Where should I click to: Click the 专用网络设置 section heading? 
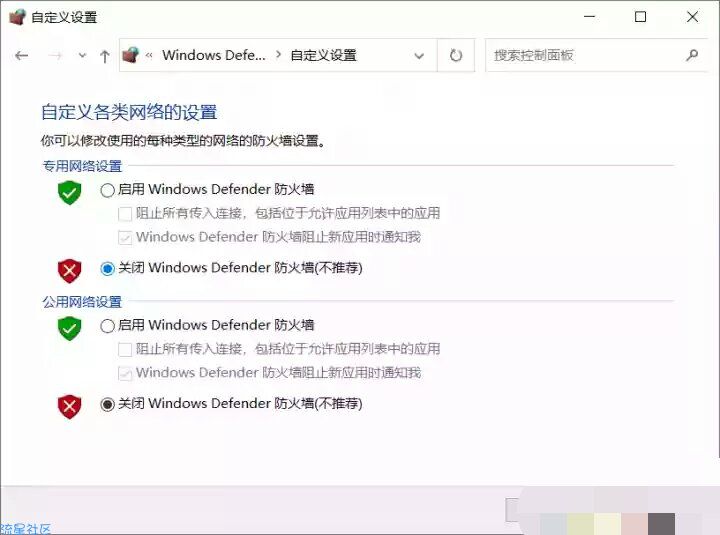coord(82,166)
